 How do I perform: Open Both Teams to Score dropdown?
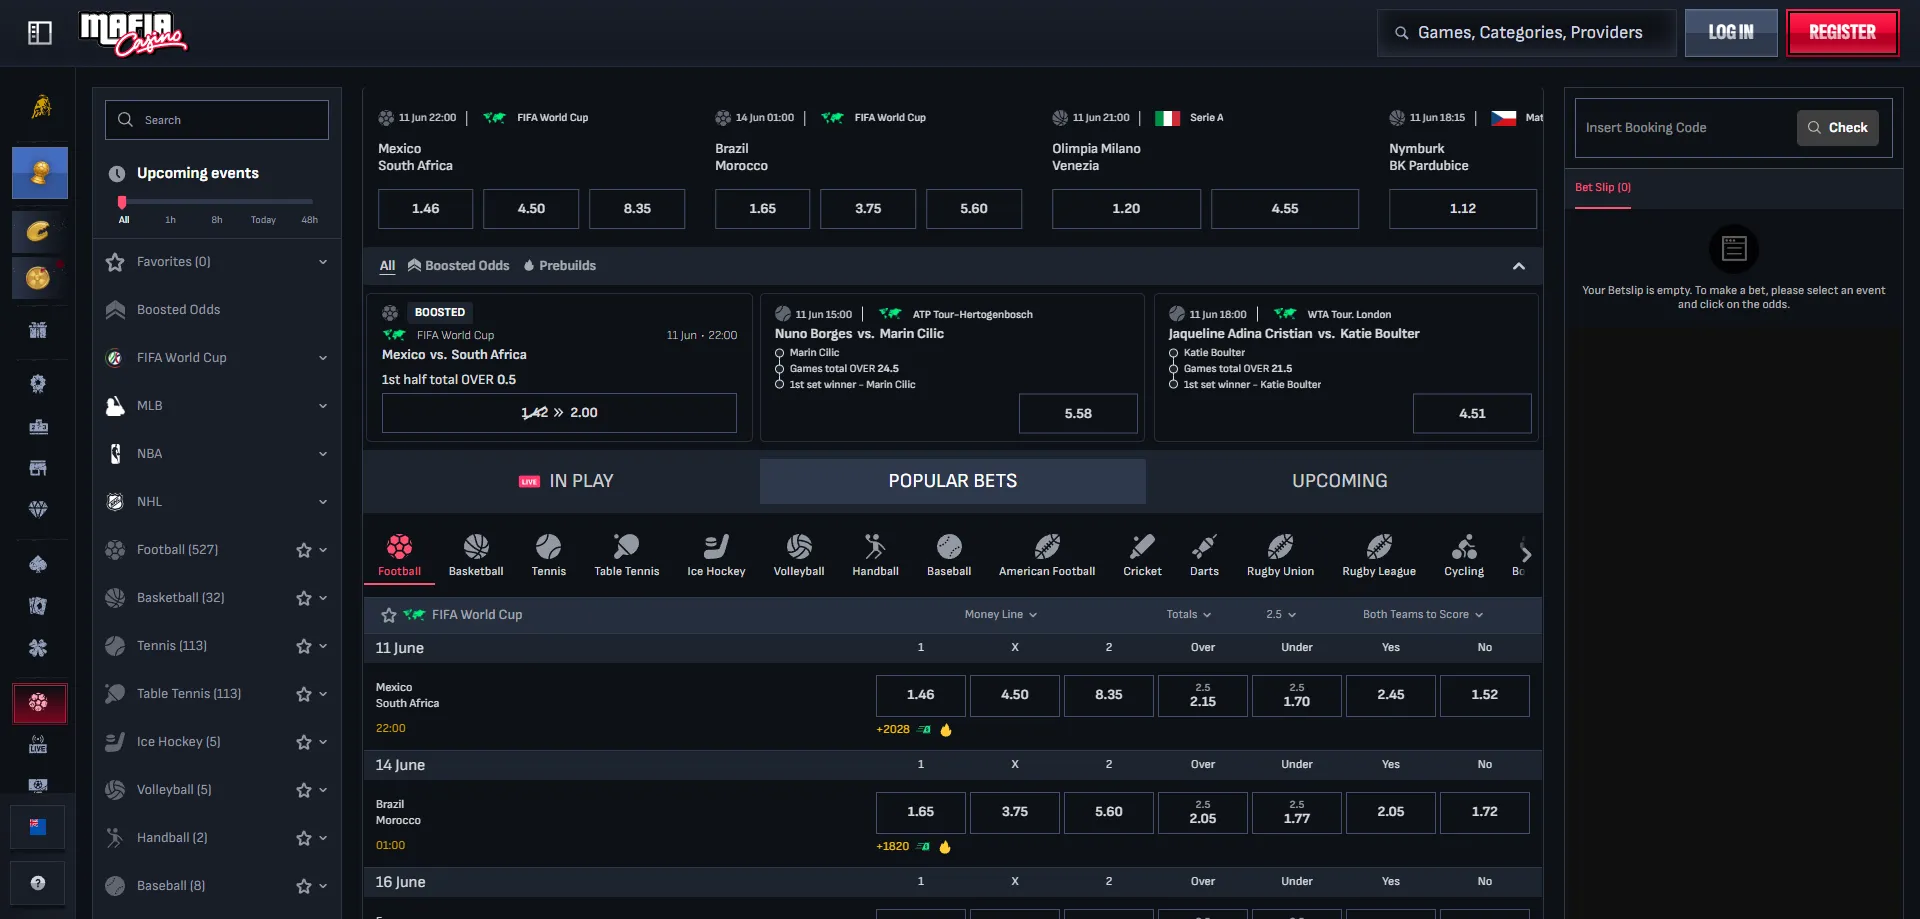[1422, 615]
